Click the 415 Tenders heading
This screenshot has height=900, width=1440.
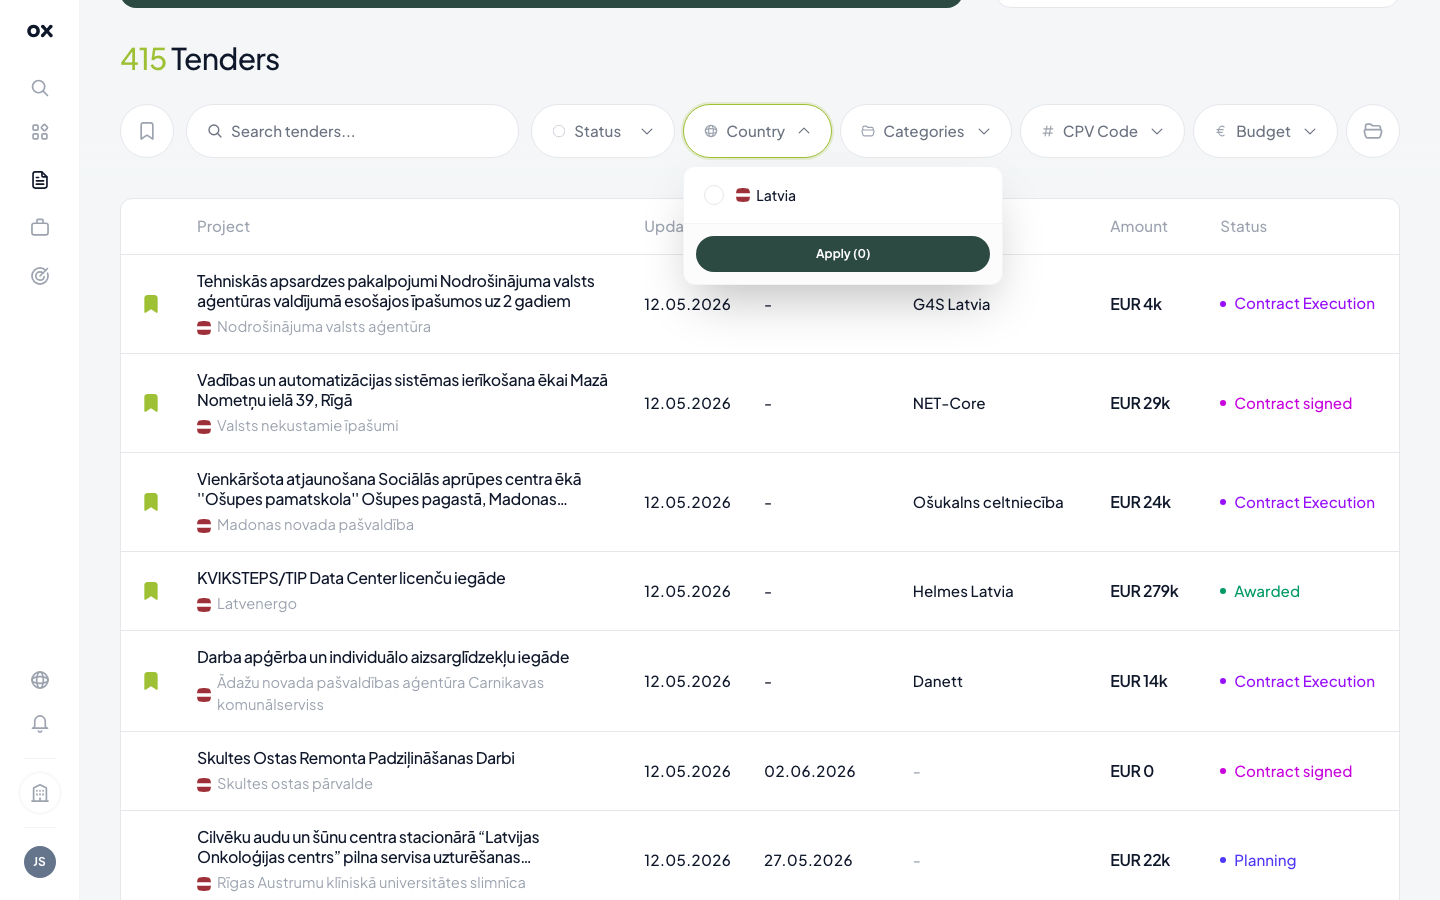[200, 59]
